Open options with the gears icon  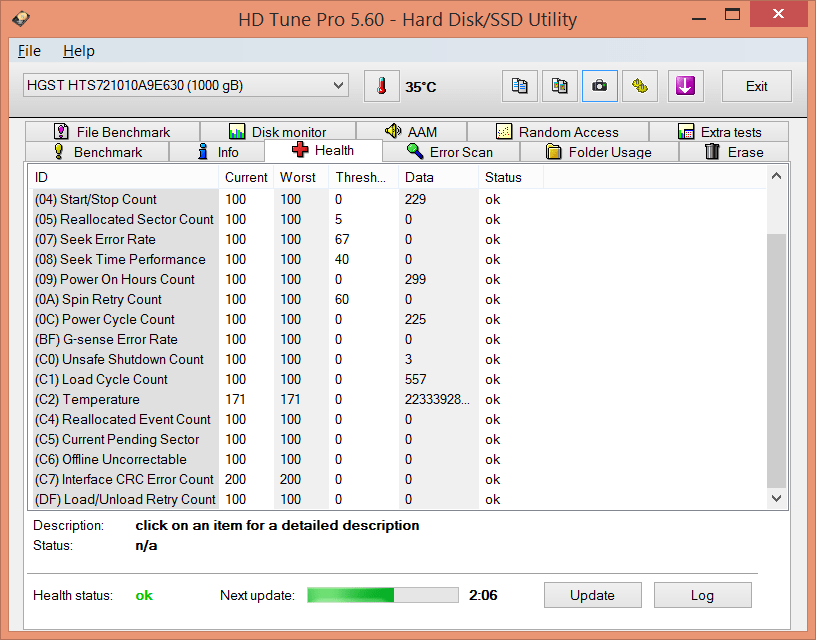(640, 86)
